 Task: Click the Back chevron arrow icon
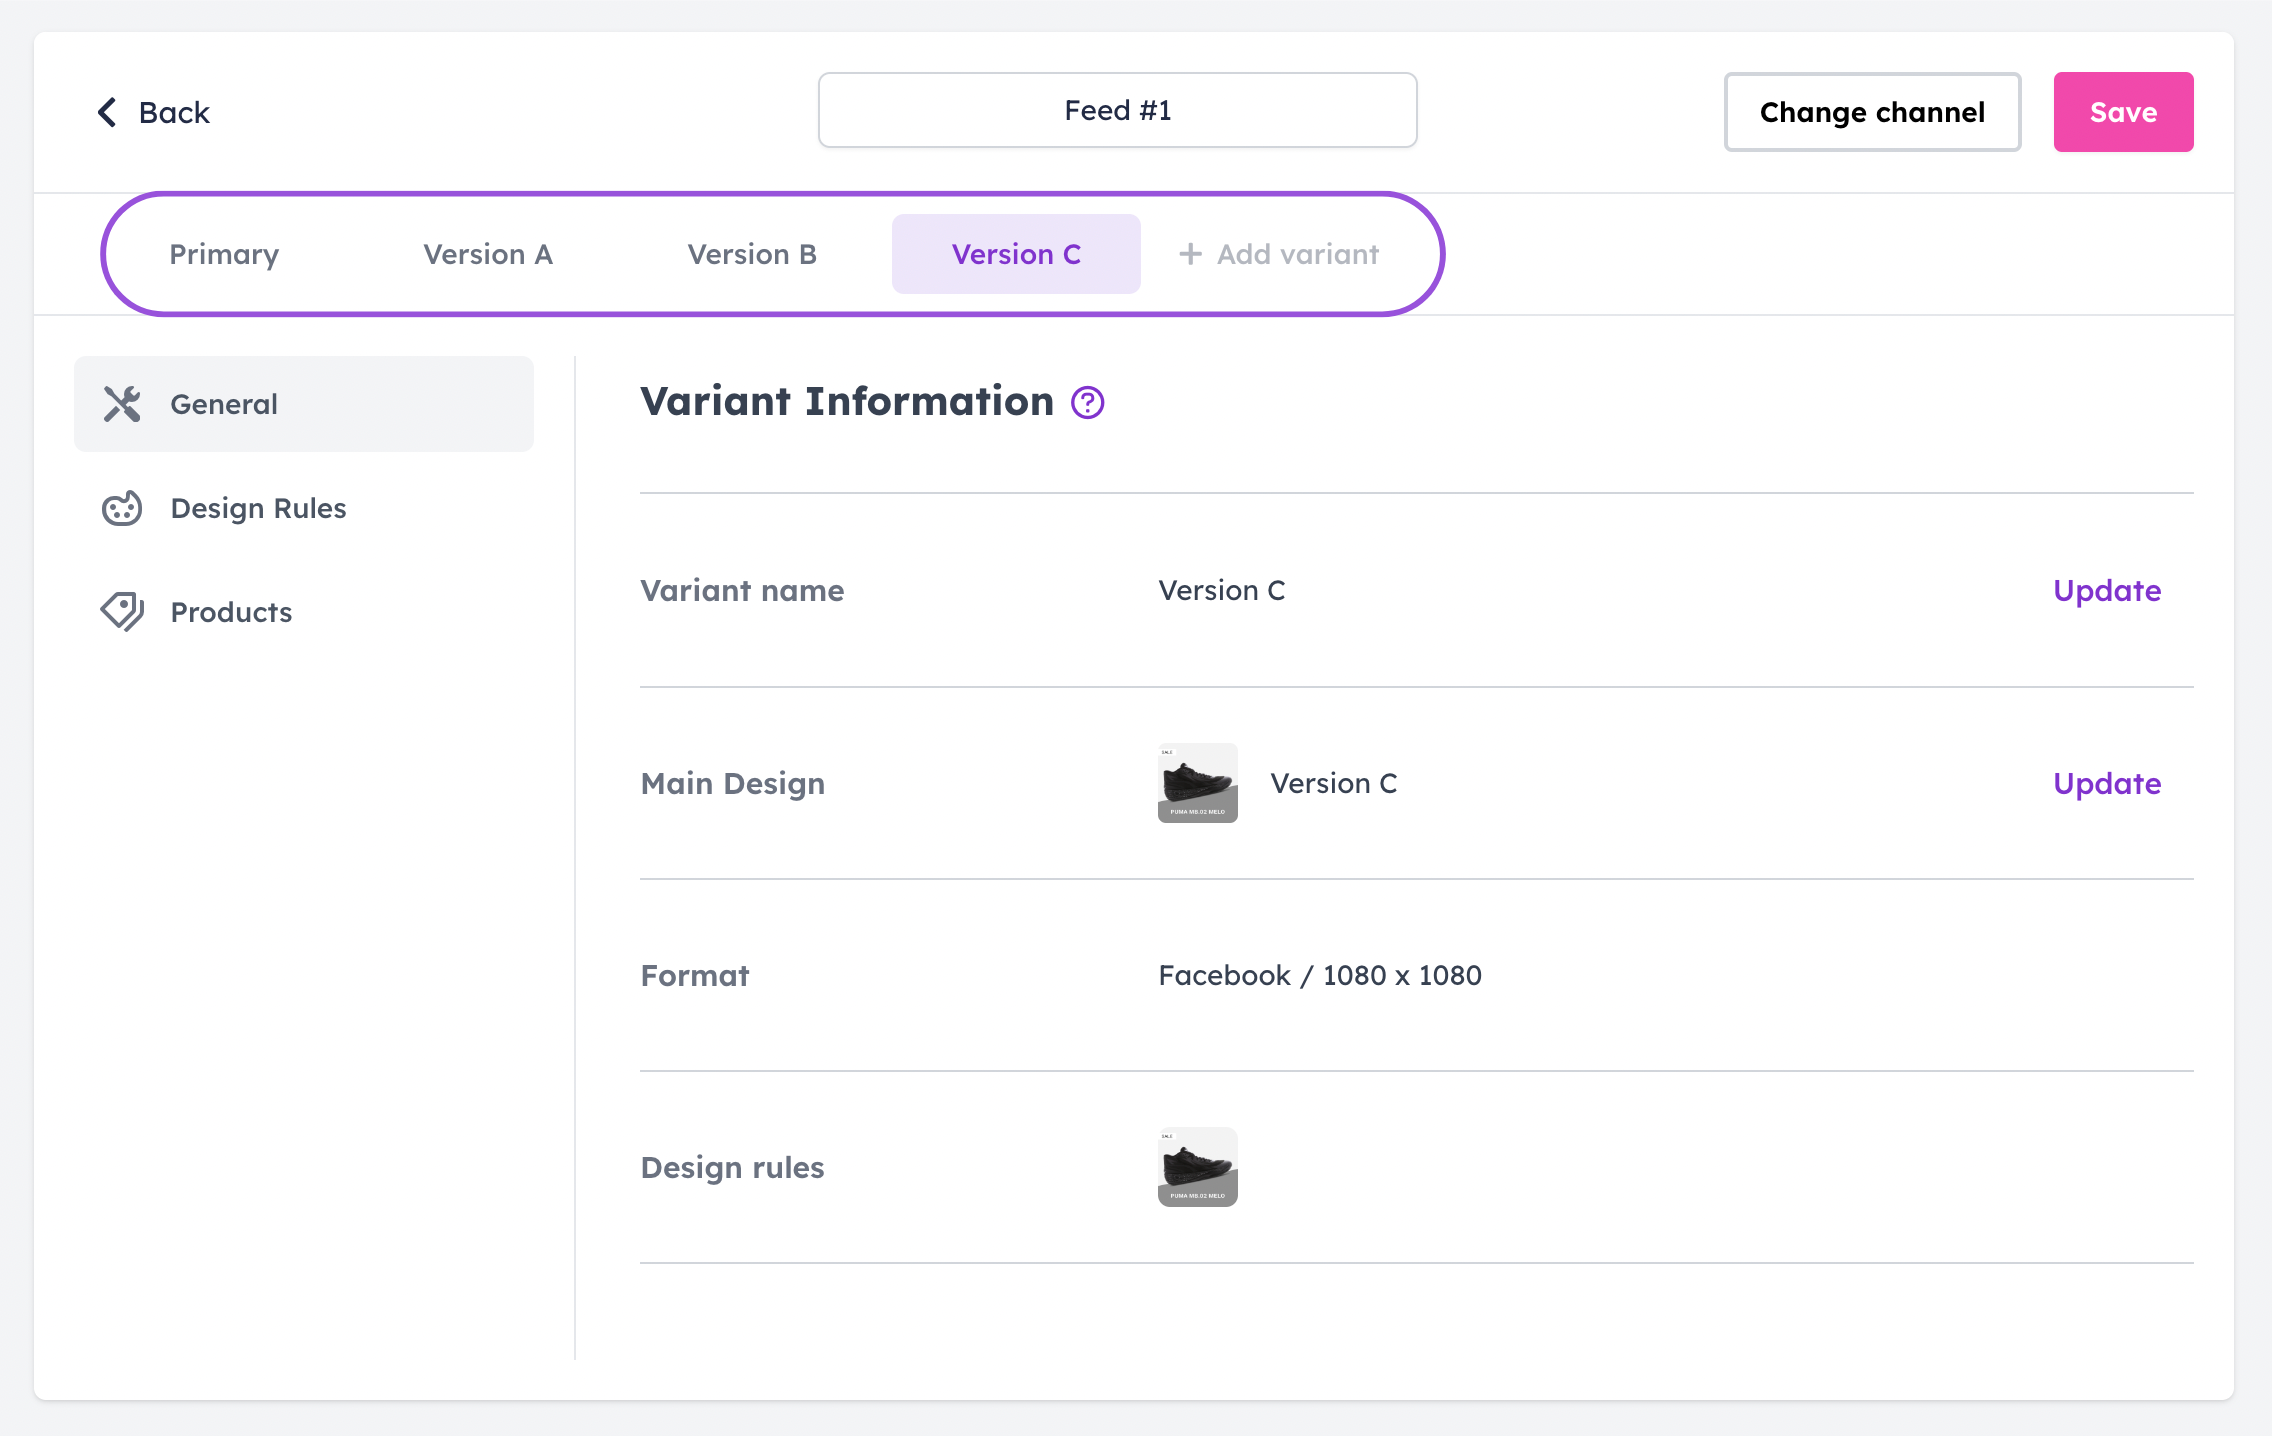point(107,112)
